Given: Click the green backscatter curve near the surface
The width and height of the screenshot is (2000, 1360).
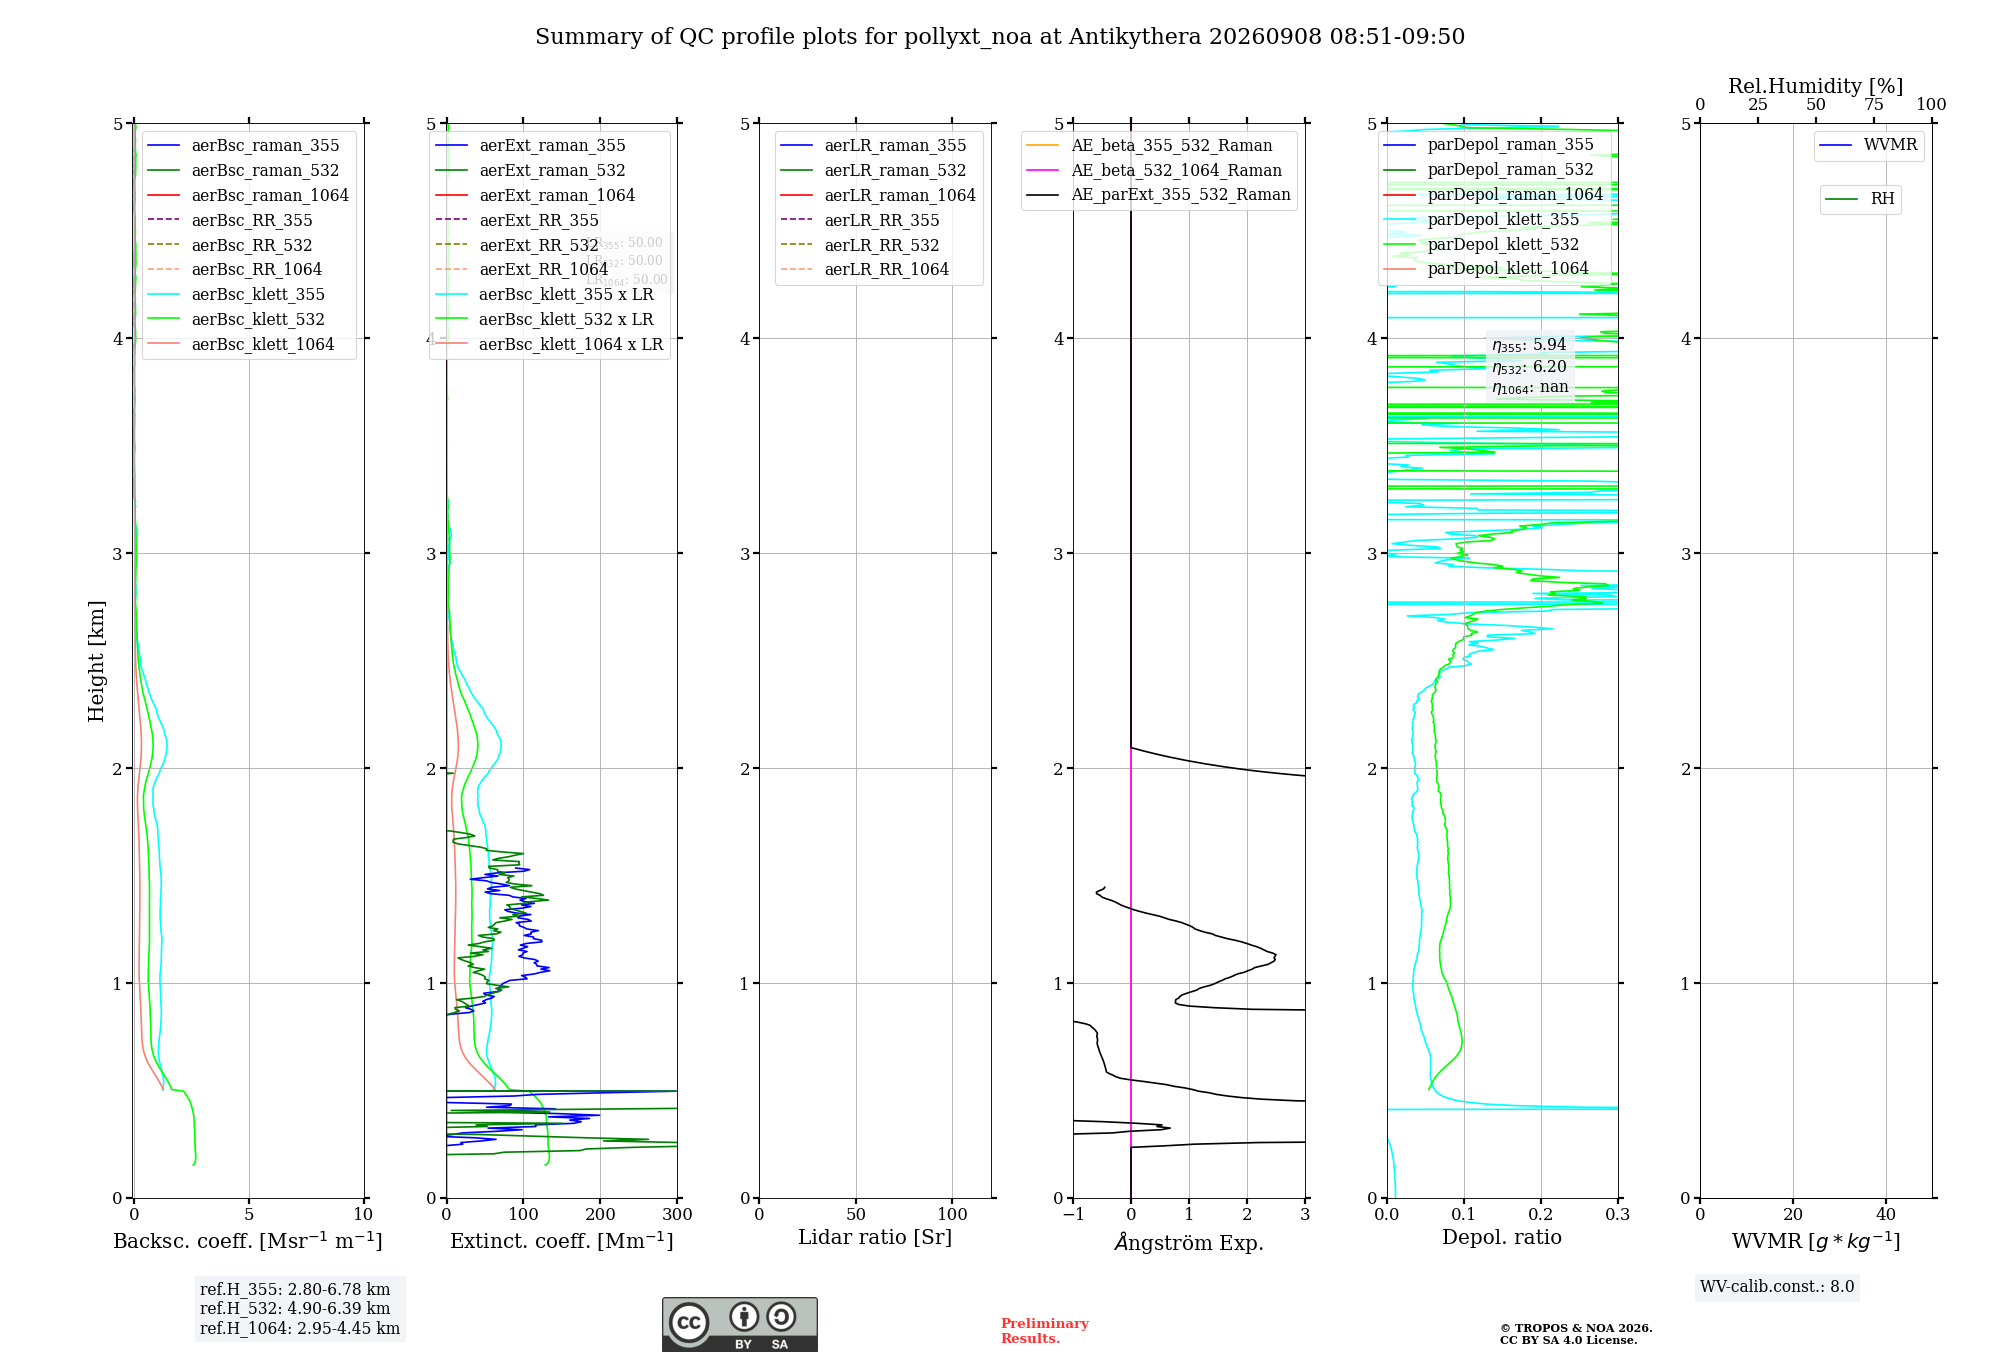Looking at the screenshot, I should click(193, 1130).
